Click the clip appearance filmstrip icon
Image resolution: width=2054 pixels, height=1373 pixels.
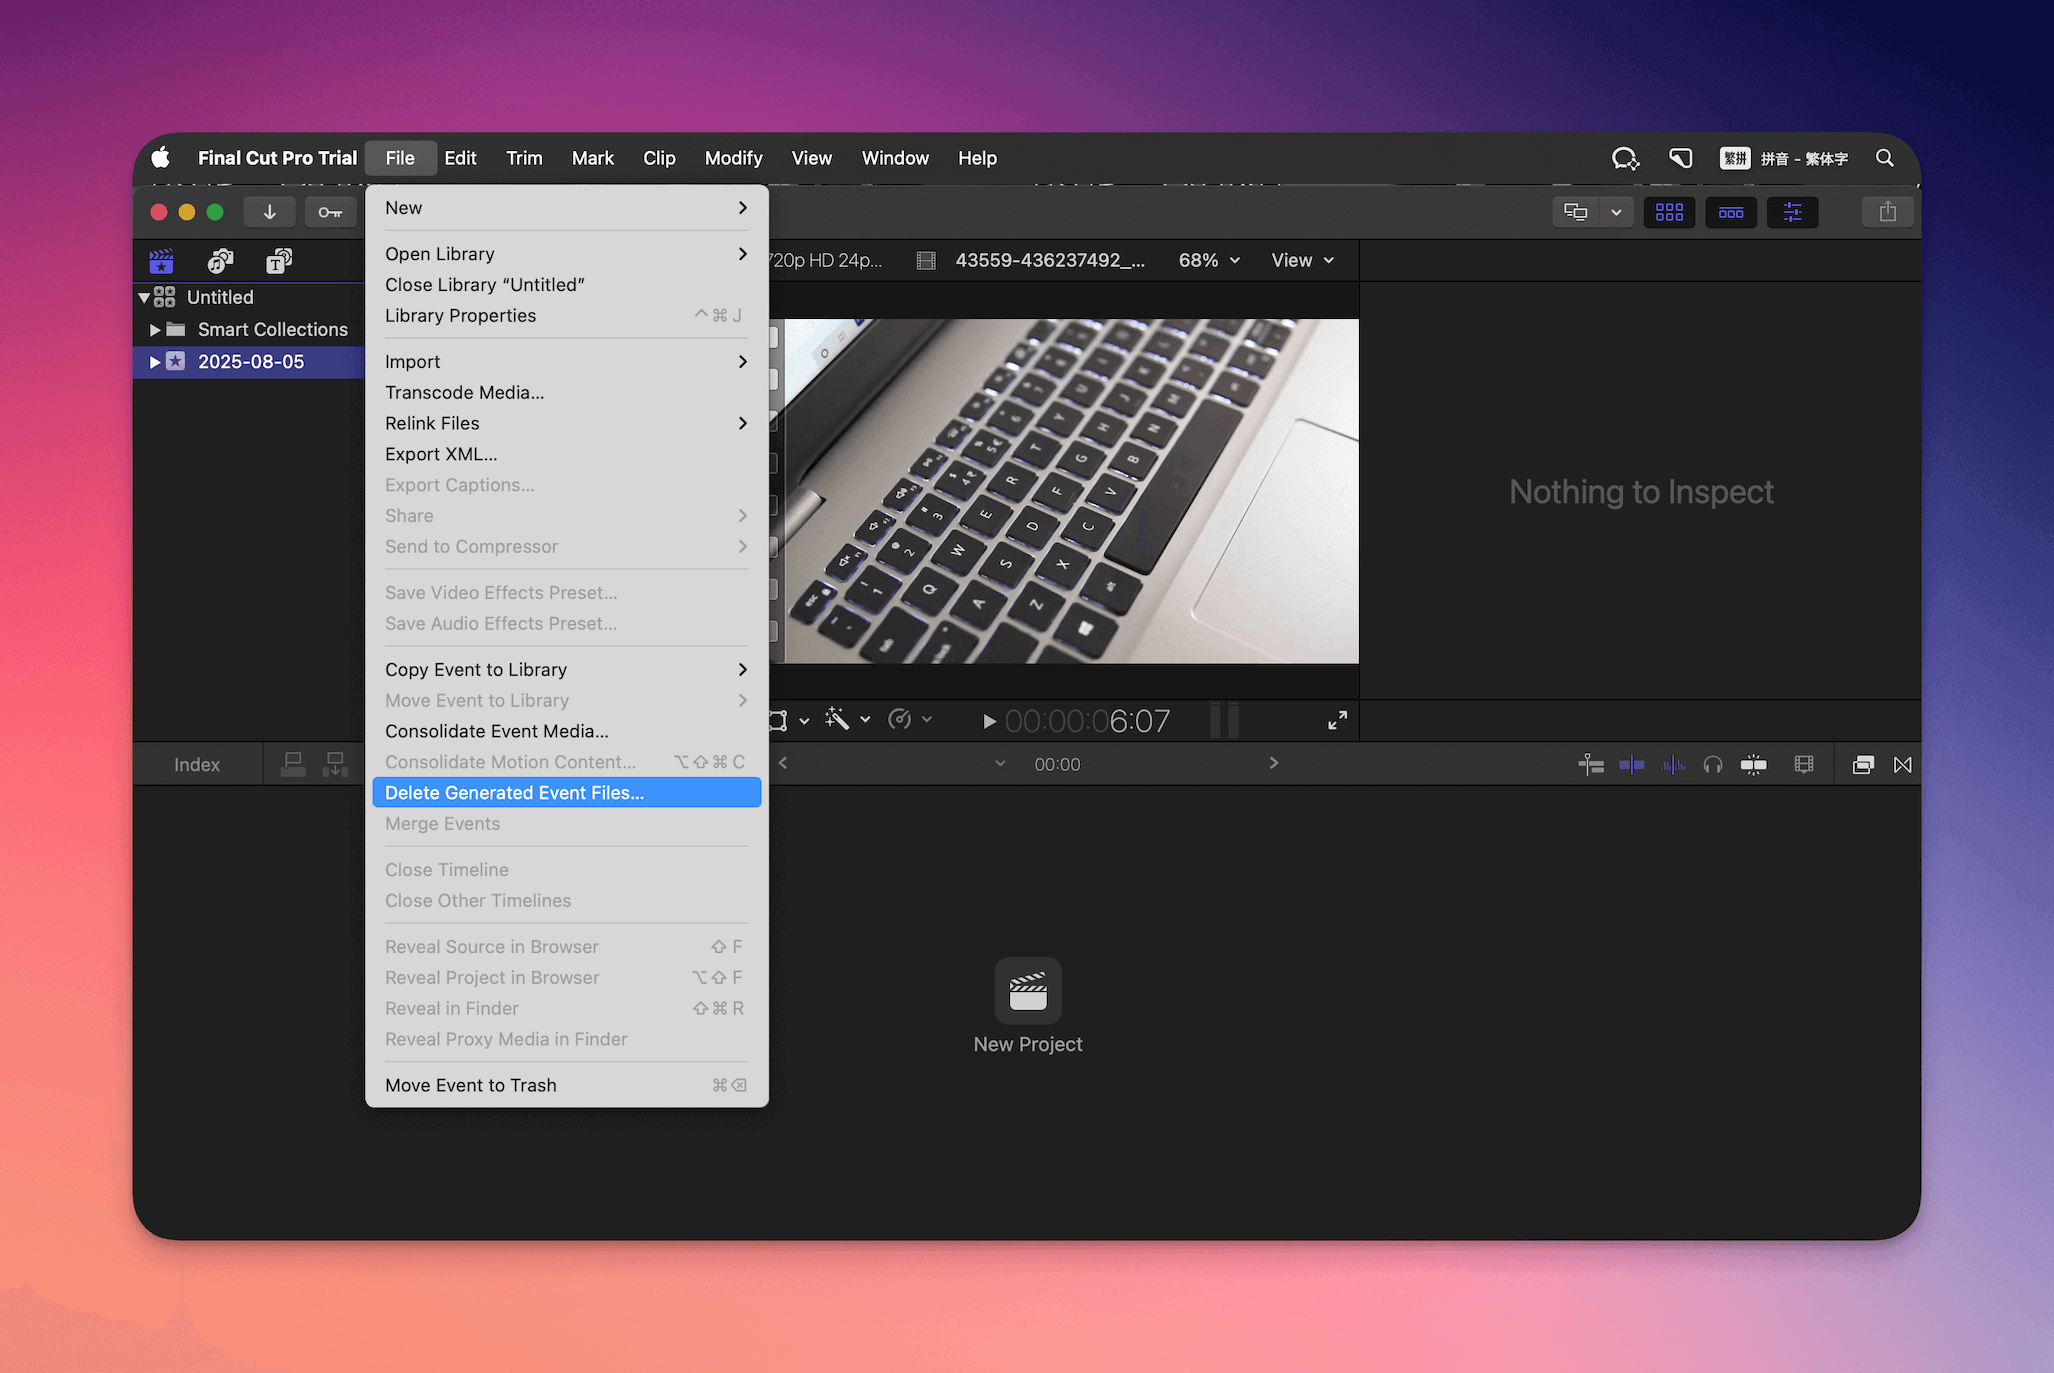[1803, 764]
